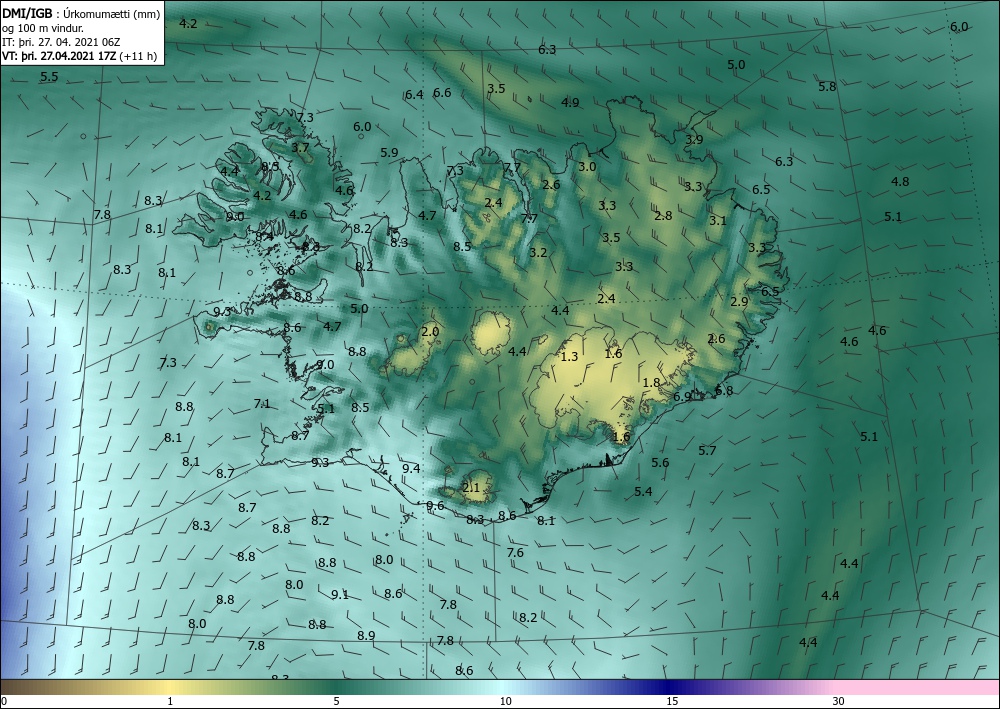
Task: Click the value '2.1' on the map
Action: click(x=471, y=488)
